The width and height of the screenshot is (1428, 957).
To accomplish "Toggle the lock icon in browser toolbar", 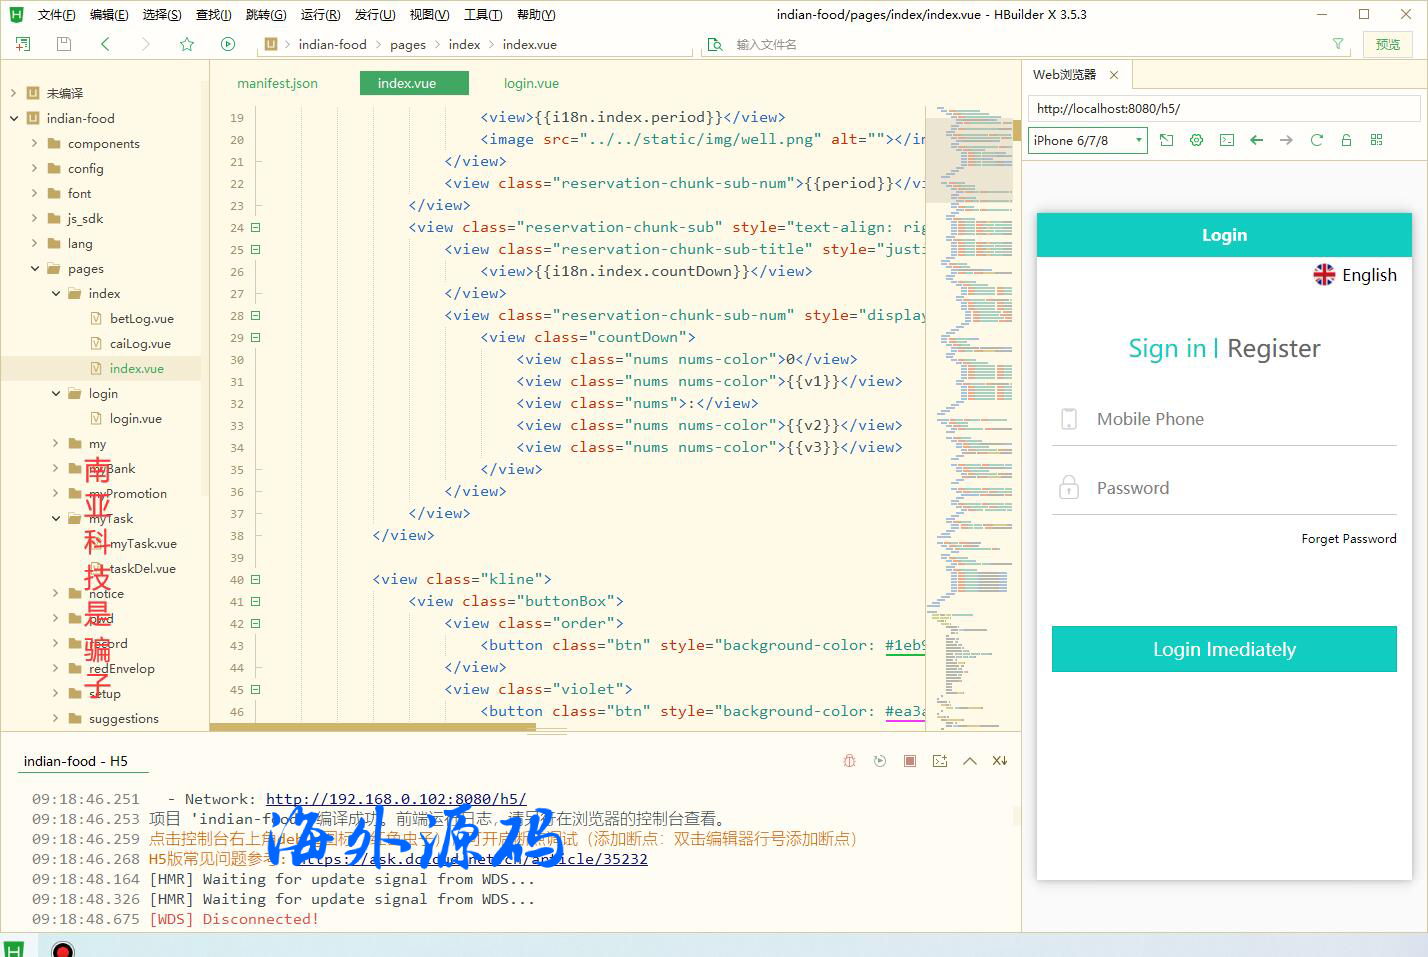I will click(x=1346, y=141).
